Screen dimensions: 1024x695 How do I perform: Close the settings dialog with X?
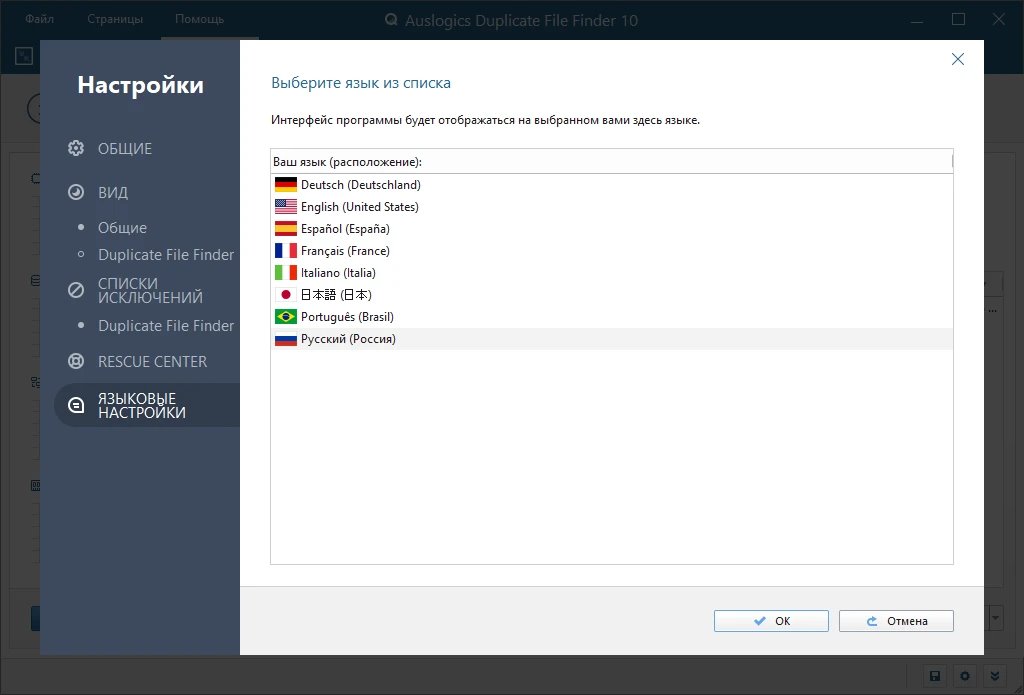(x=957, y=59)
